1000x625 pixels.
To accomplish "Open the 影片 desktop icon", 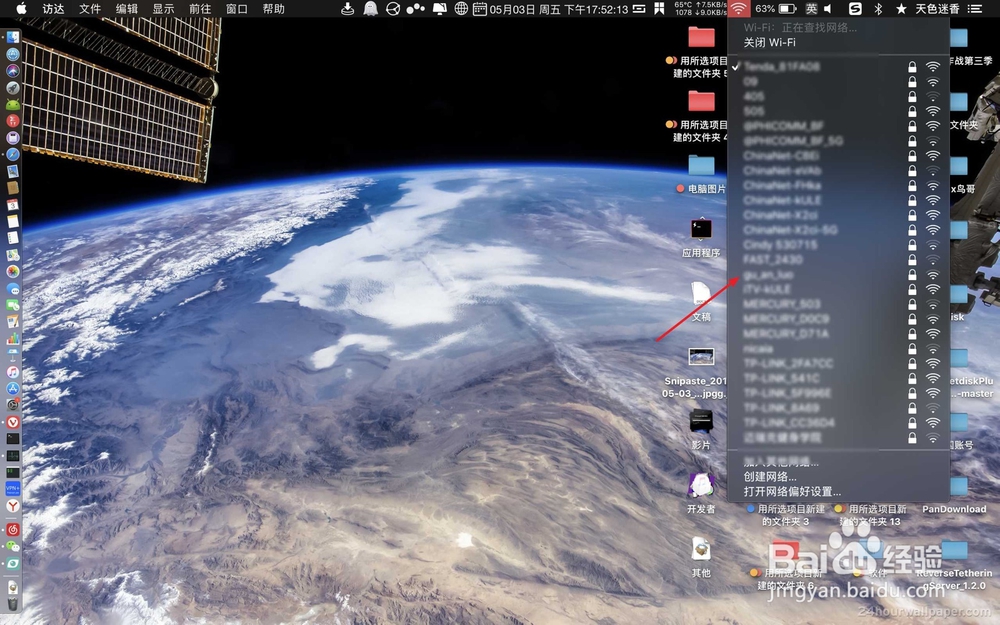I will coord(701,422).
